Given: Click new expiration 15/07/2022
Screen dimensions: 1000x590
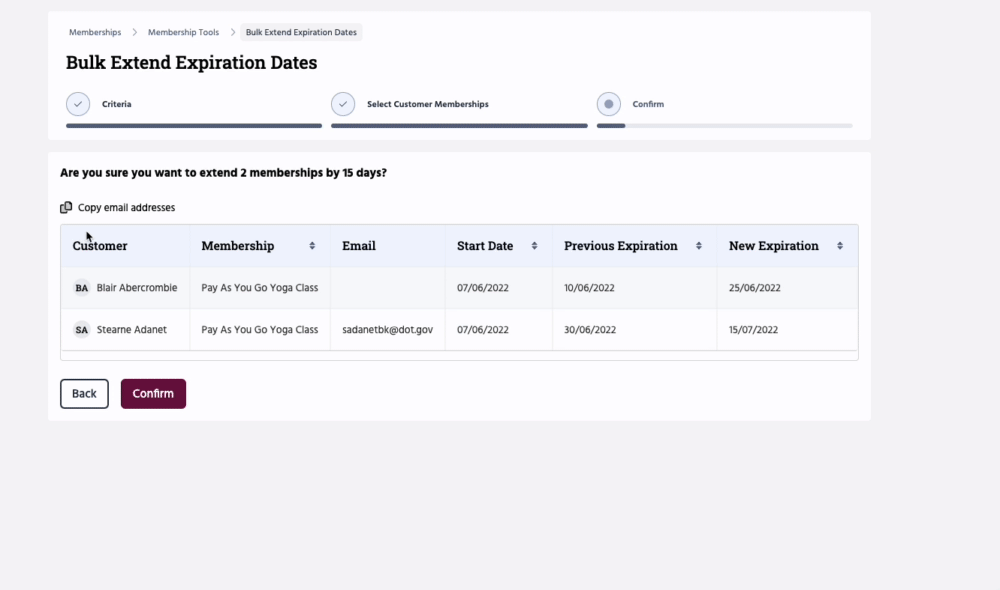Looking at the screenshot, I should (753, 330).
